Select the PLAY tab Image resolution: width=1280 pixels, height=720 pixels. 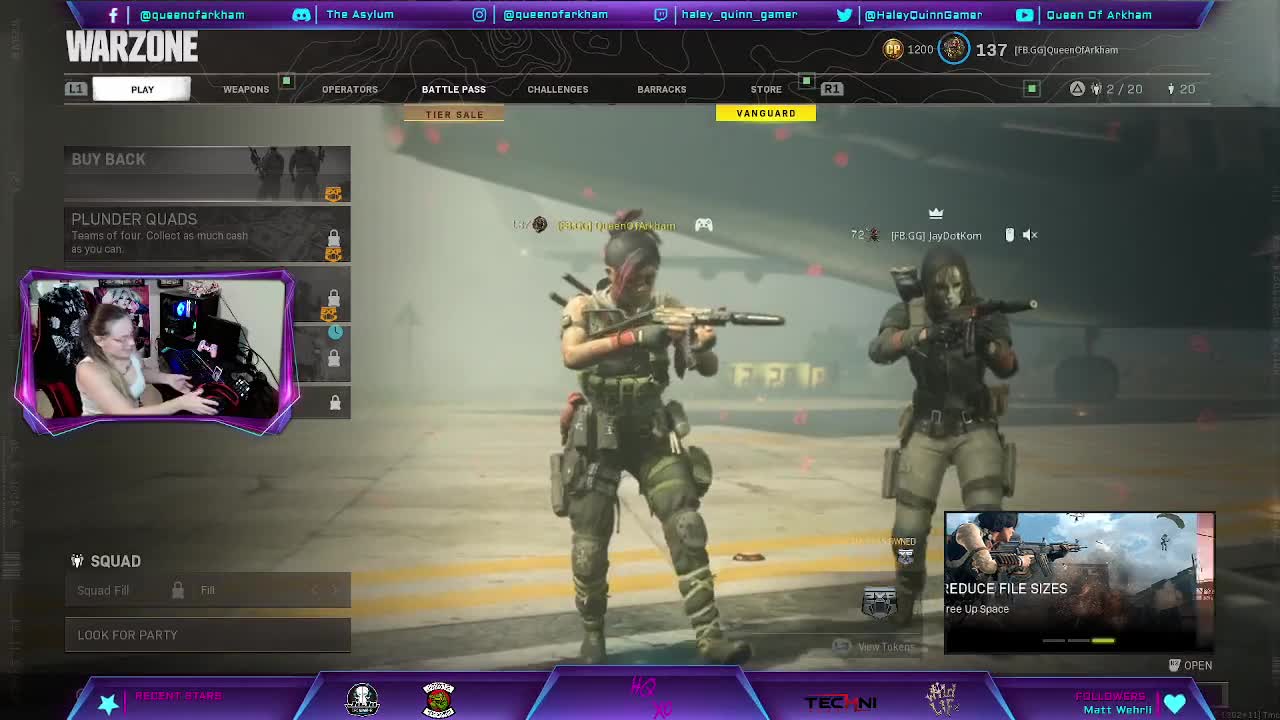(142, 89)
